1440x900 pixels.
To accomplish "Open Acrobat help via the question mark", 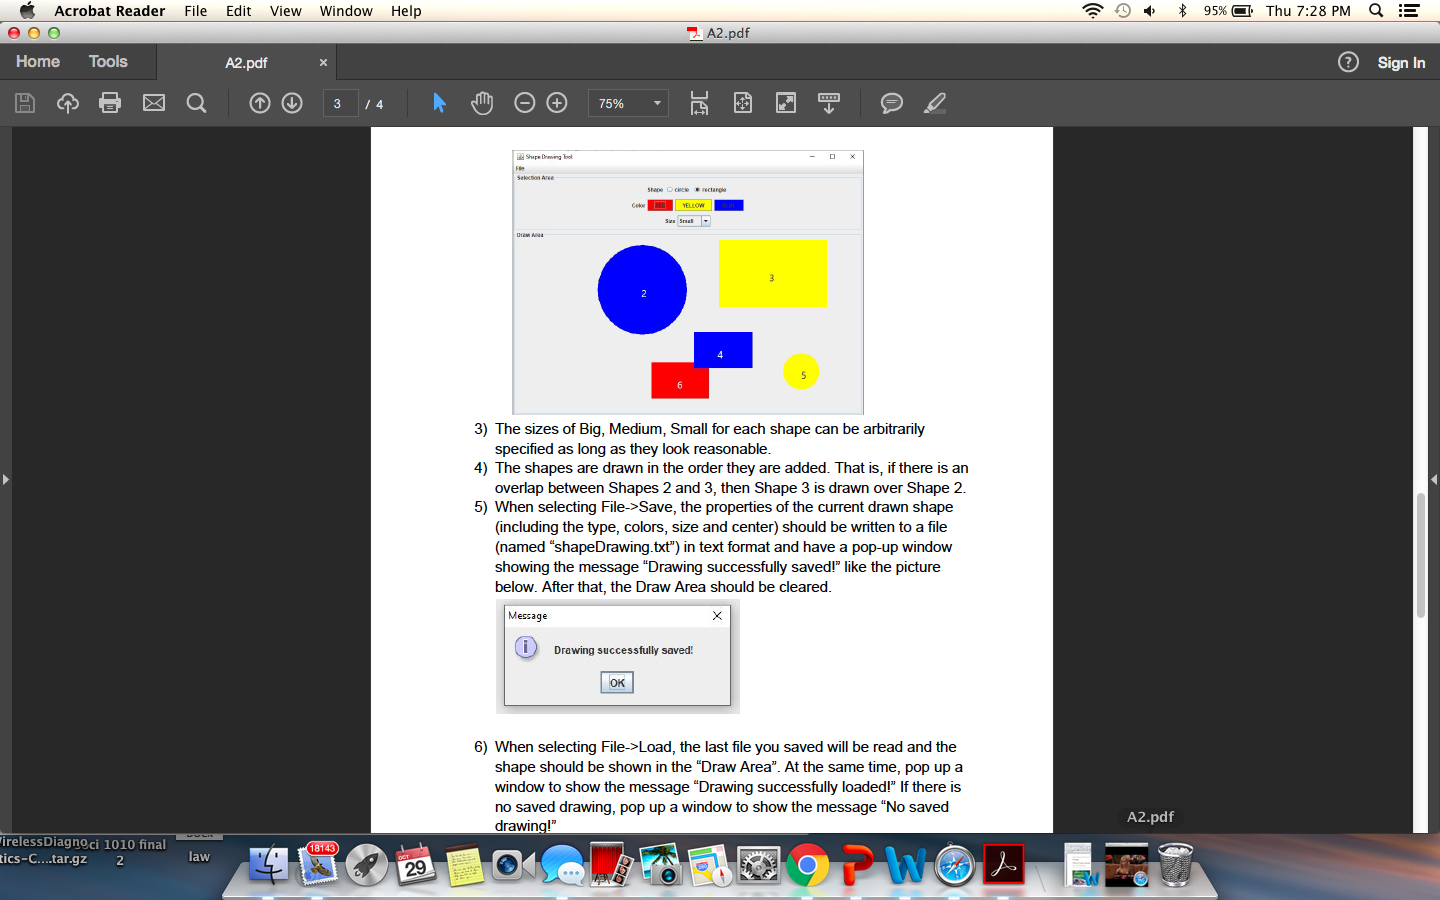I will pos(1347,62).
